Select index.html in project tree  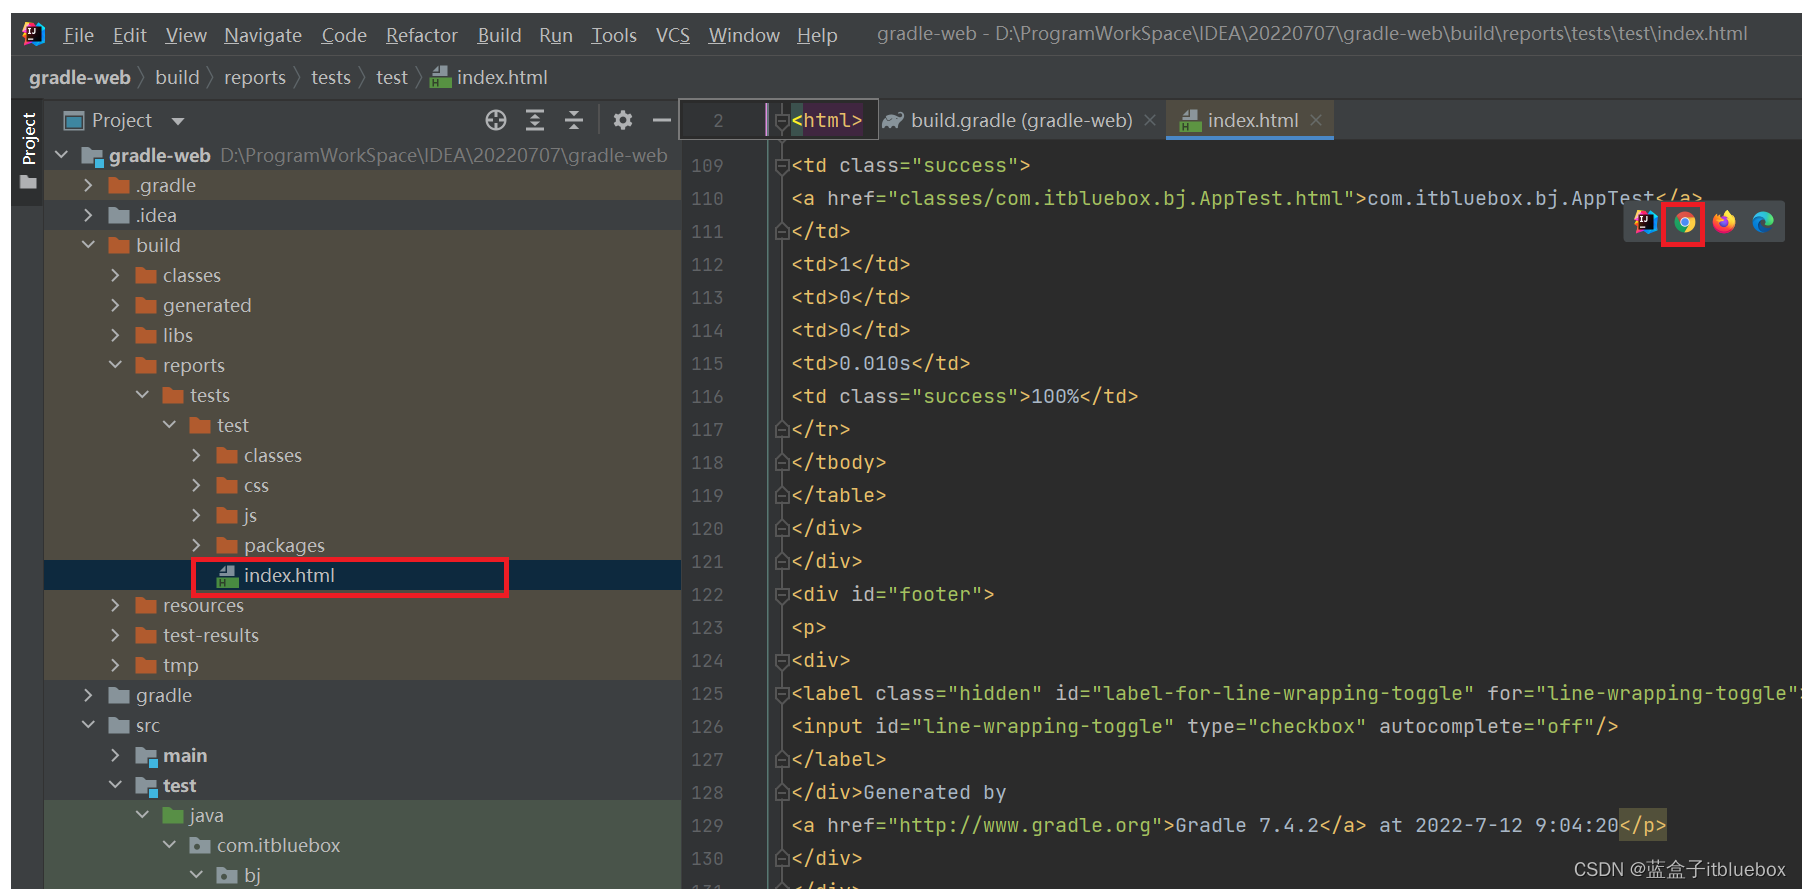362,575
